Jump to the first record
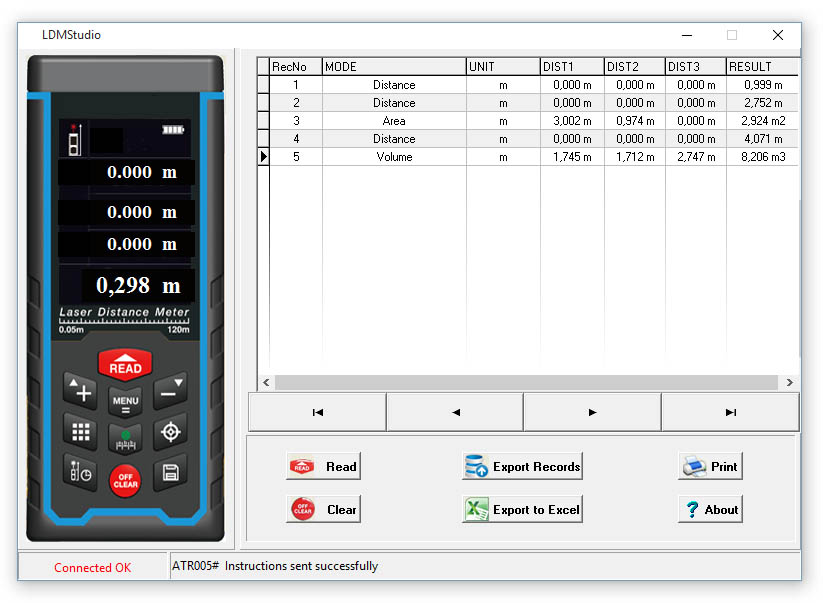Image resolution: width=823 pixels, height=603 pixels. click(x=317, y=412)
